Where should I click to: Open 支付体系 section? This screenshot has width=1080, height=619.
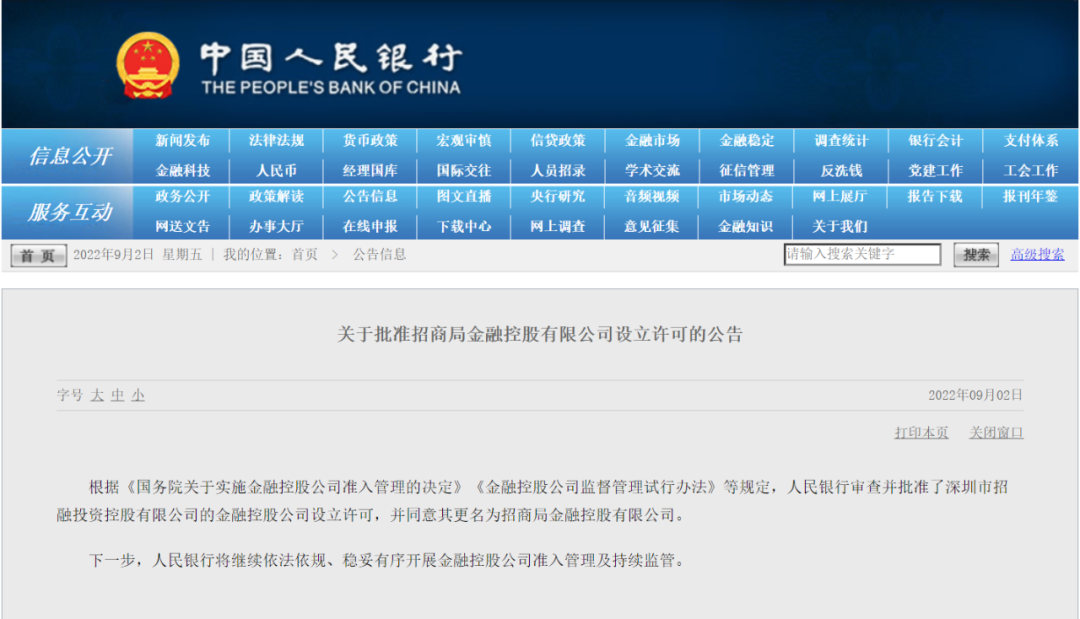pyautogui.click(x=1030, y=140)
